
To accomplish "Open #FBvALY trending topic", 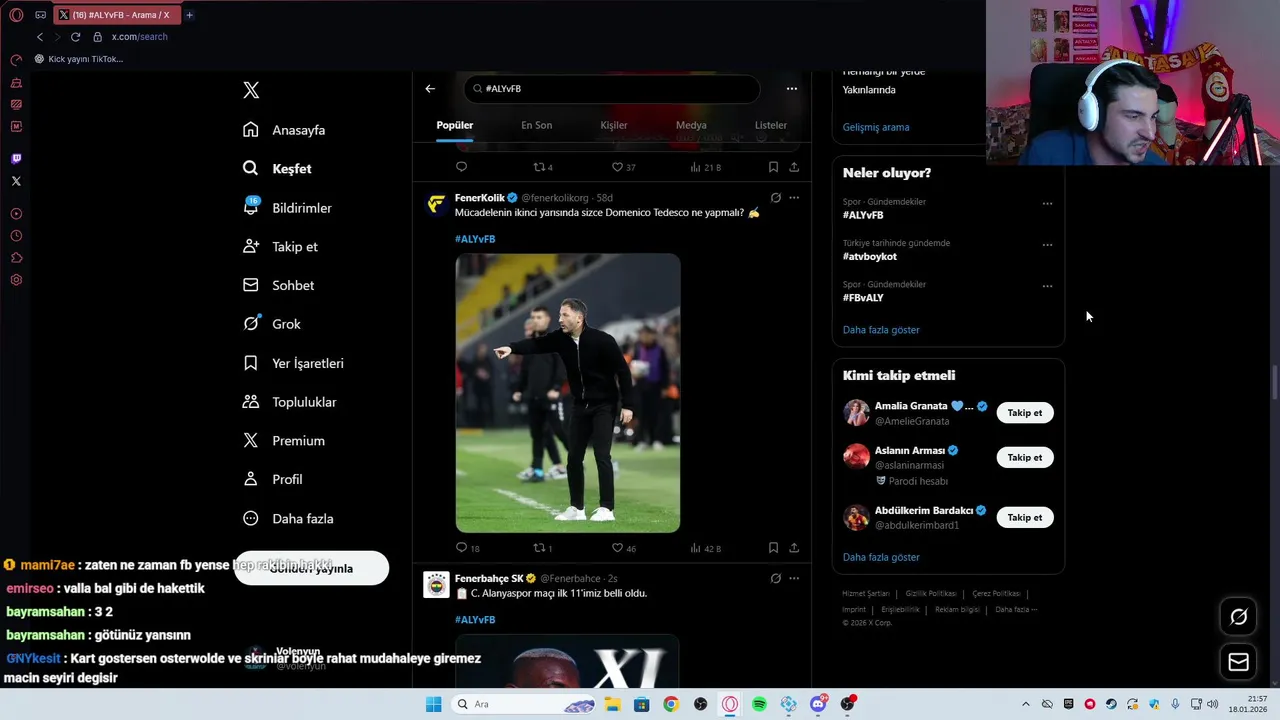I will [x=863, y=298].
